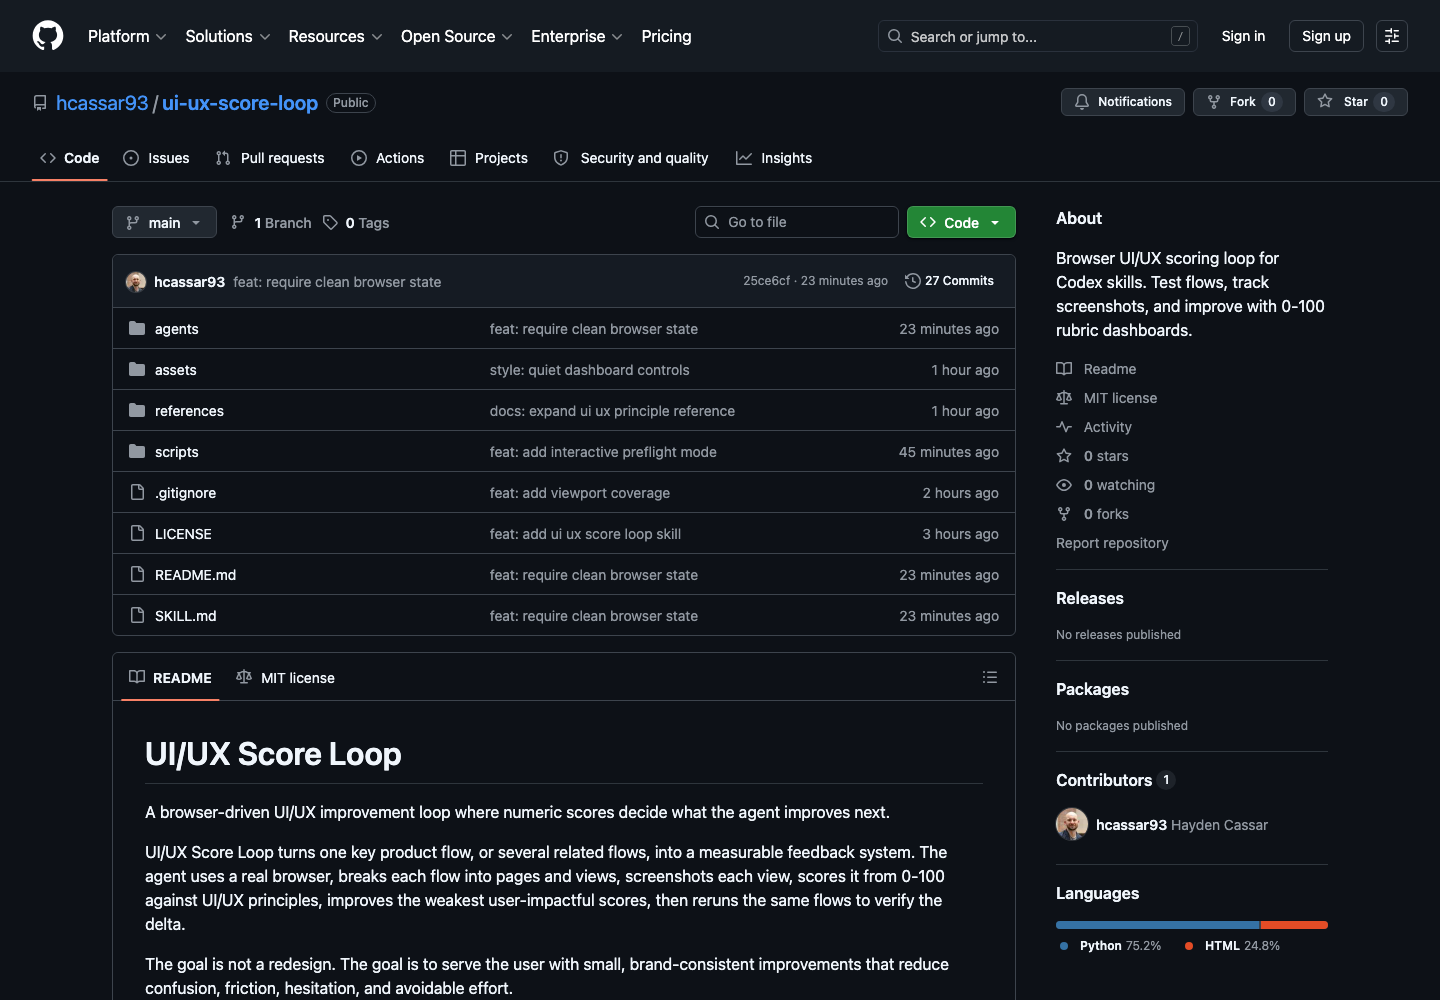The height and width of the screenshot is (1000, 1440).
Task: Click the Sign up button
Action: 1326,36
